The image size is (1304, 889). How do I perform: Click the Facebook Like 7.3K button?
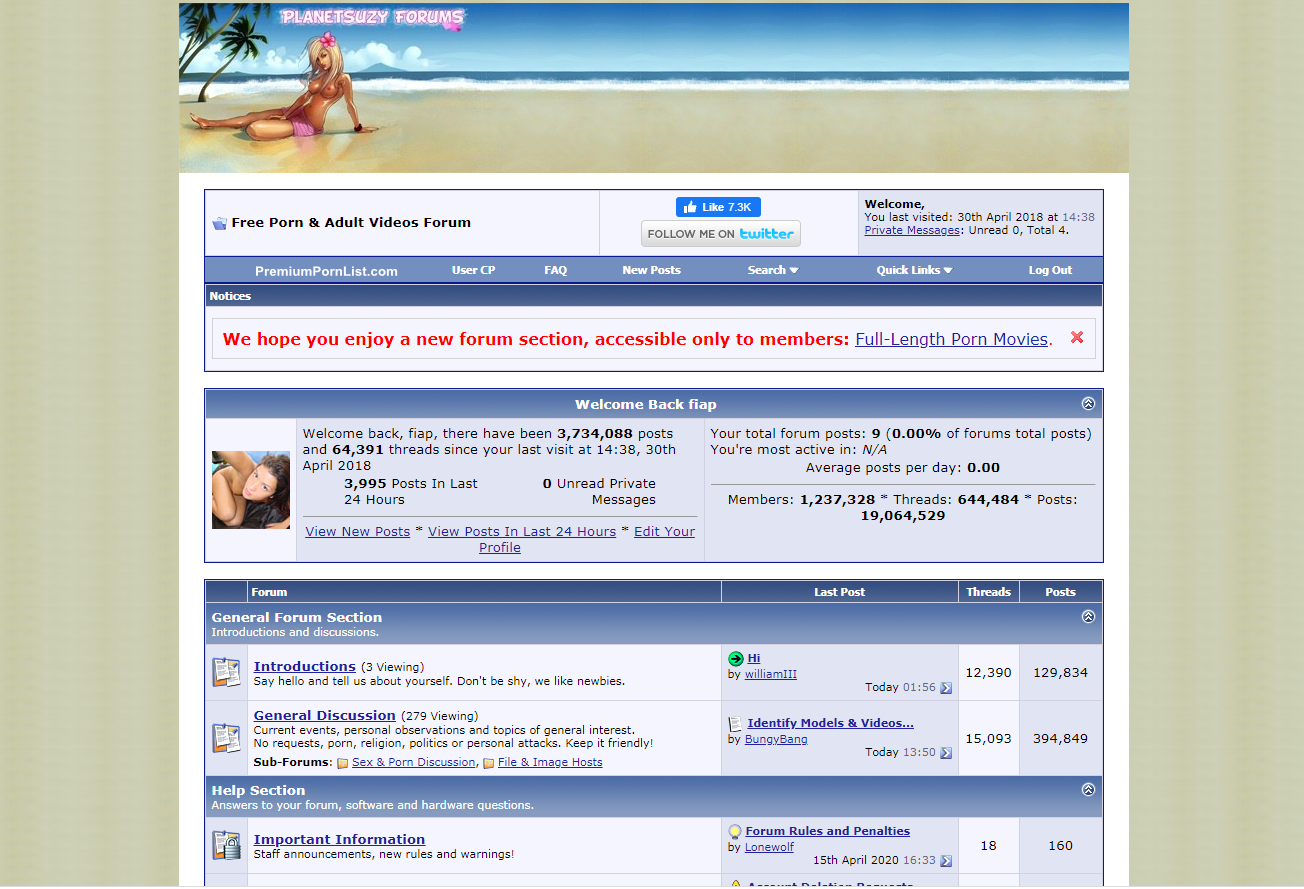click(x=718, y=207)
